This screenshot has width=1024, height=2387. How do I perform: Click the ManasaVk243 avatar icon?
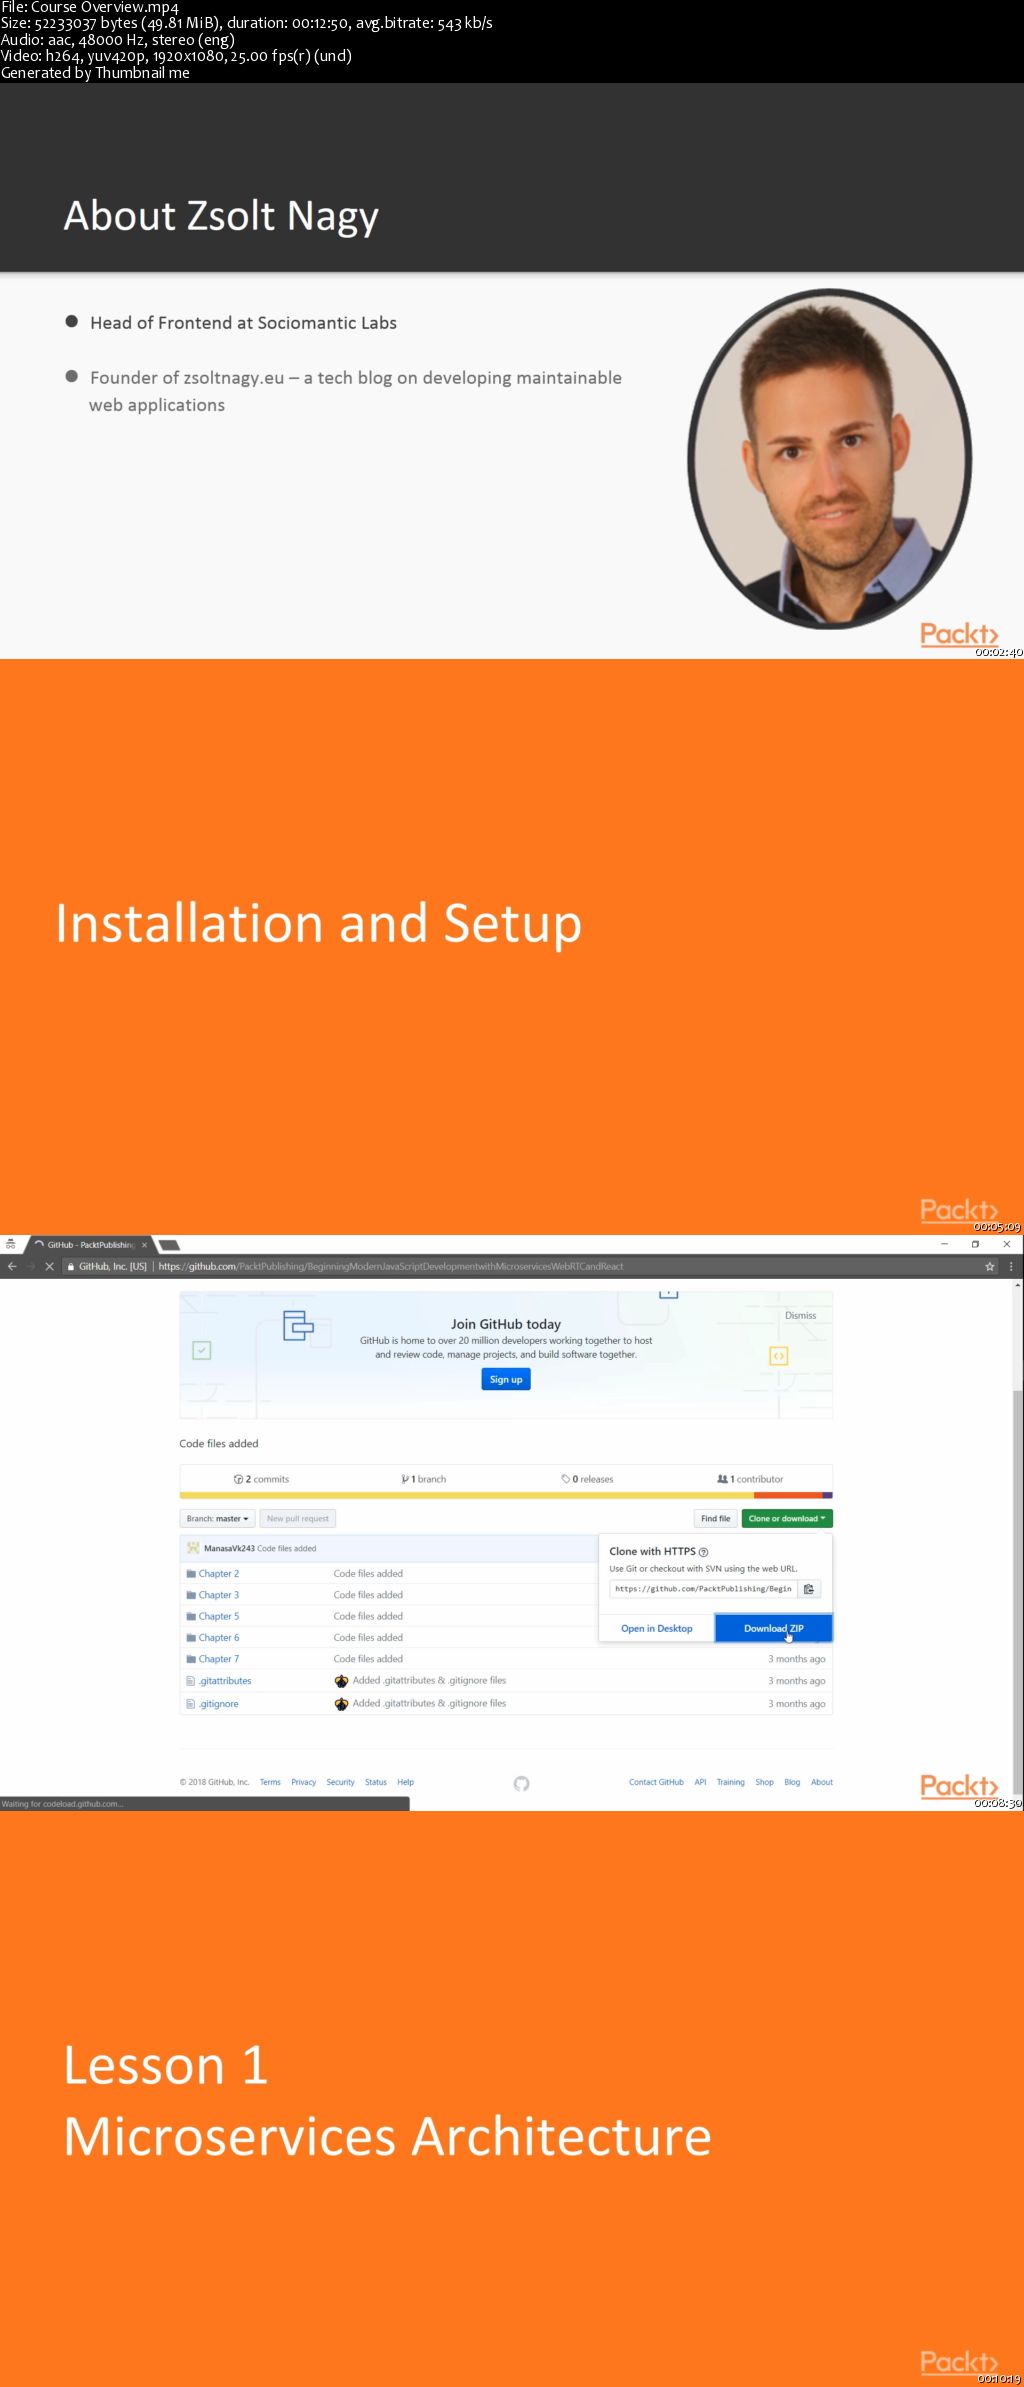point(193,1548)
